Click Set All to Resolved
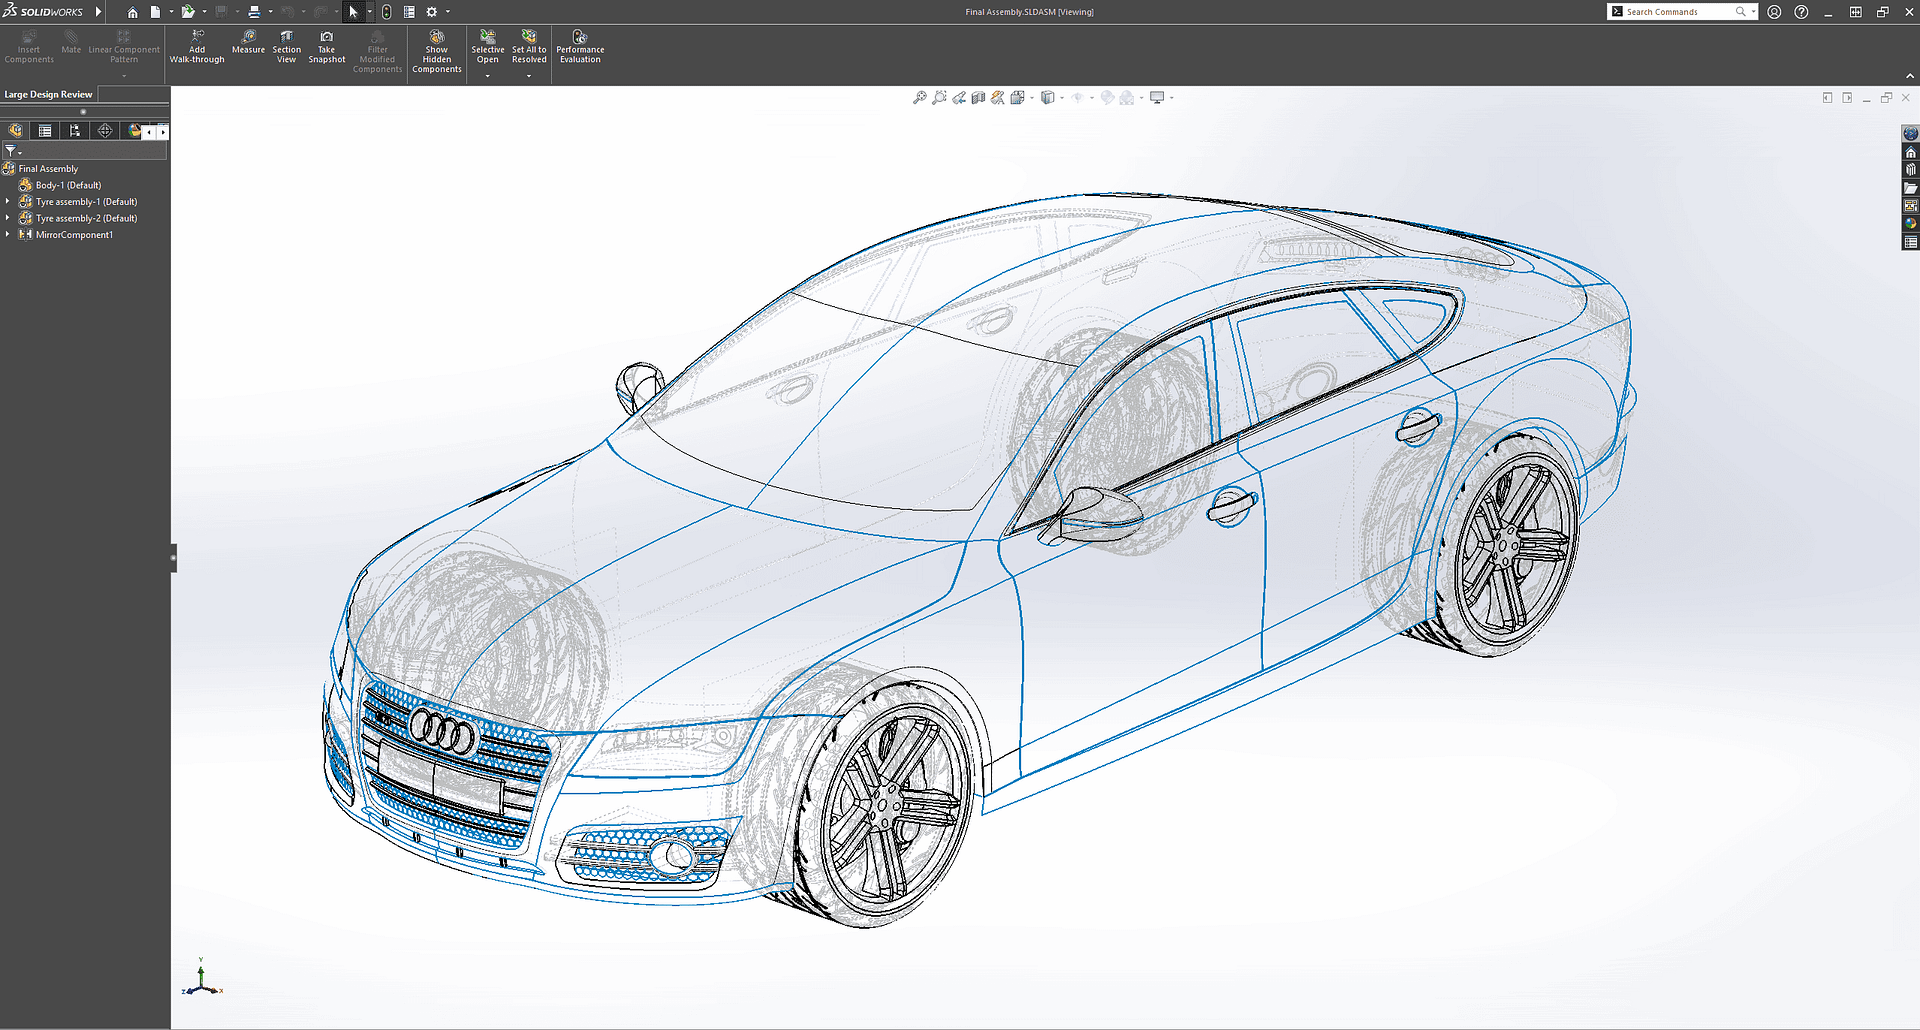1920x1030 pixels. pos(529,47)
